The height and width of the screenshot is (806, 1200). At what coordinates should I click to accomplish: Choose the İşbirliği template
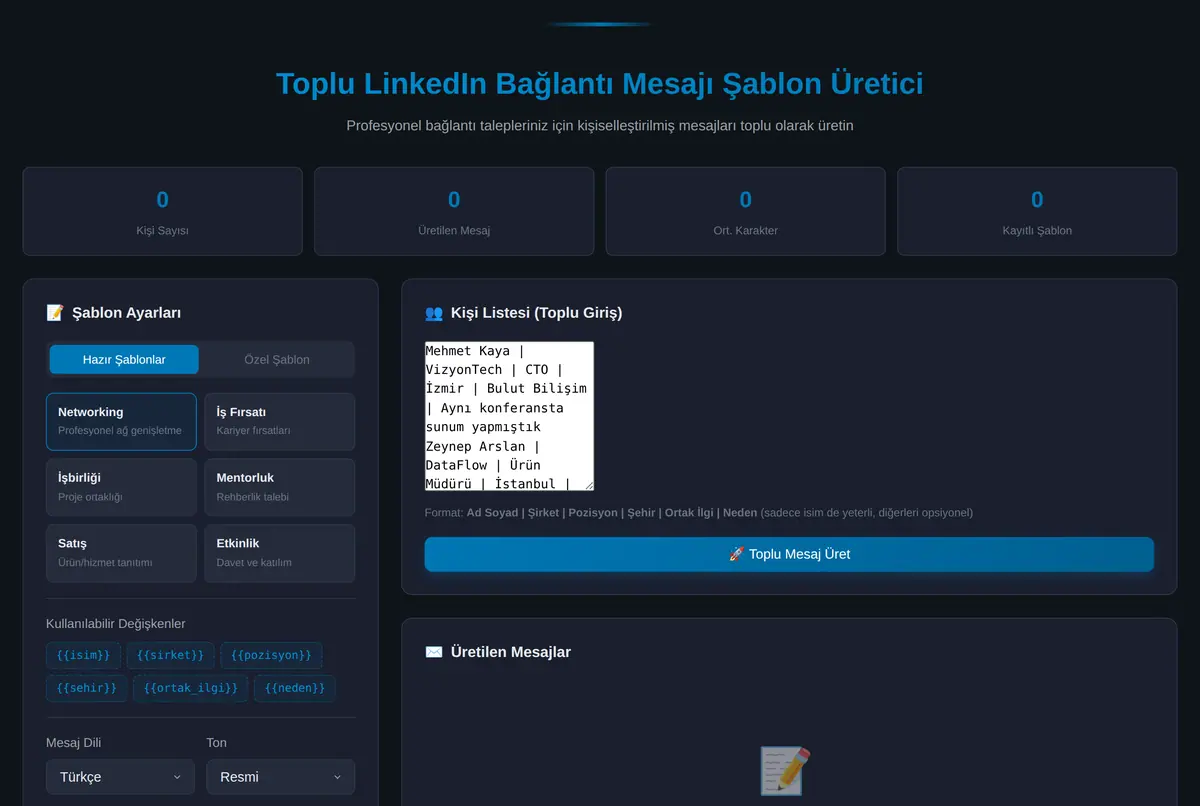[121, 487]
